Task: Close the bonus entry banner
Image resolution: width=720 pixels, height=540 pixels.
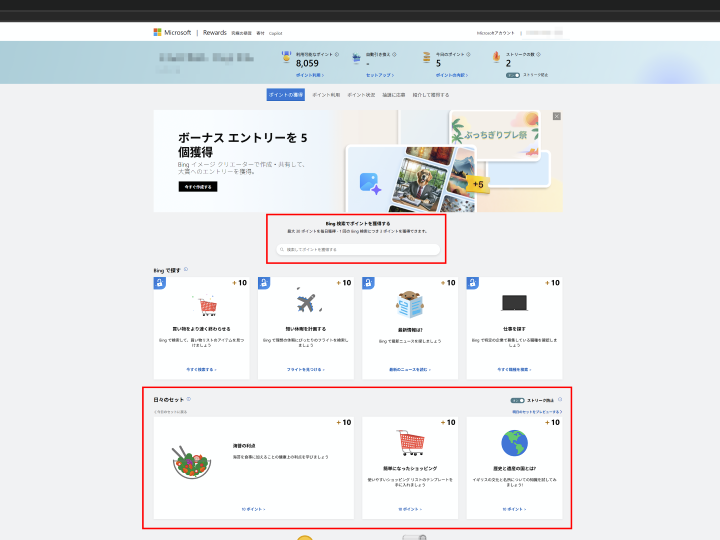Action: coord(557,116)
